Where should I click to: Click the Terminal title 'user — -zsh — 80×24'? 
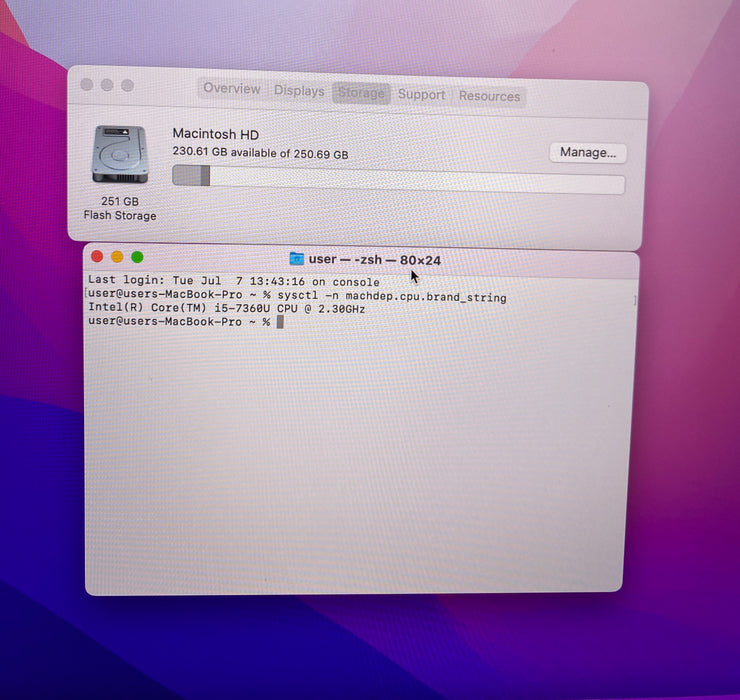[375, 260]
